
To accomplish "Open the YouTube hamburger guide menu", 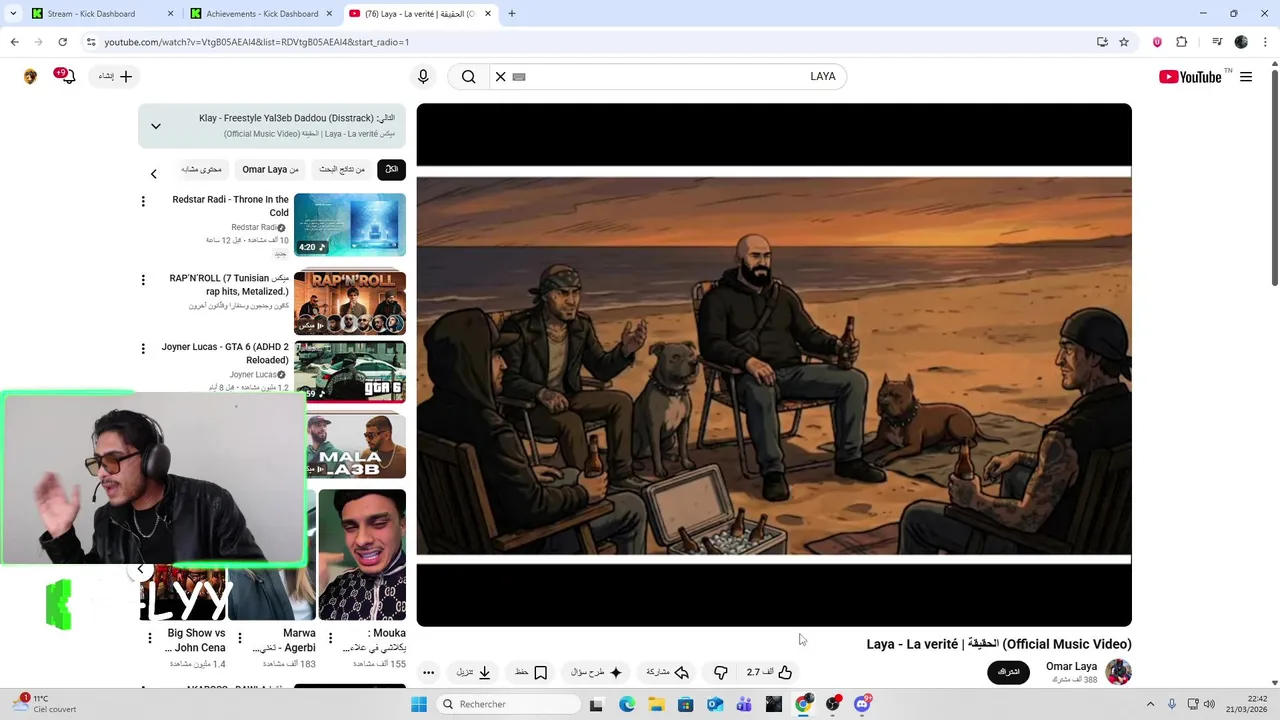I will [1246, 76].
